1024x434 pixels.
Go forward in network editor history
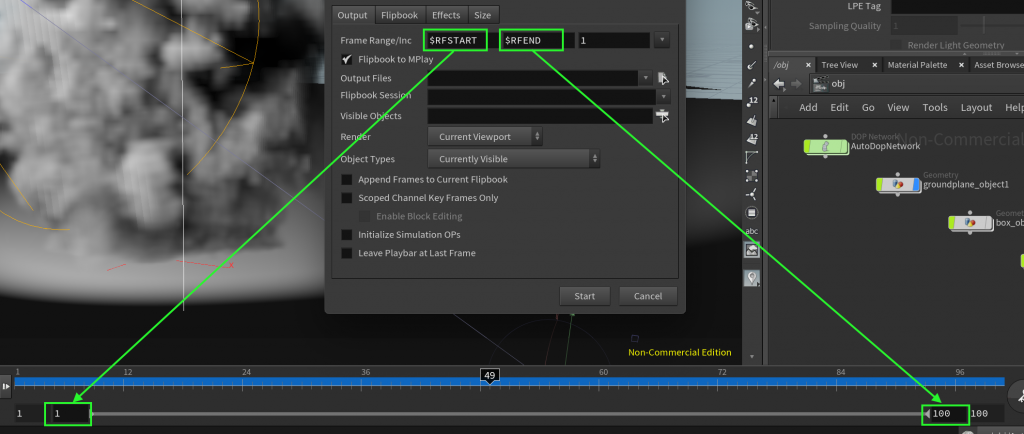pyautogui.click(x=795, y=84)
